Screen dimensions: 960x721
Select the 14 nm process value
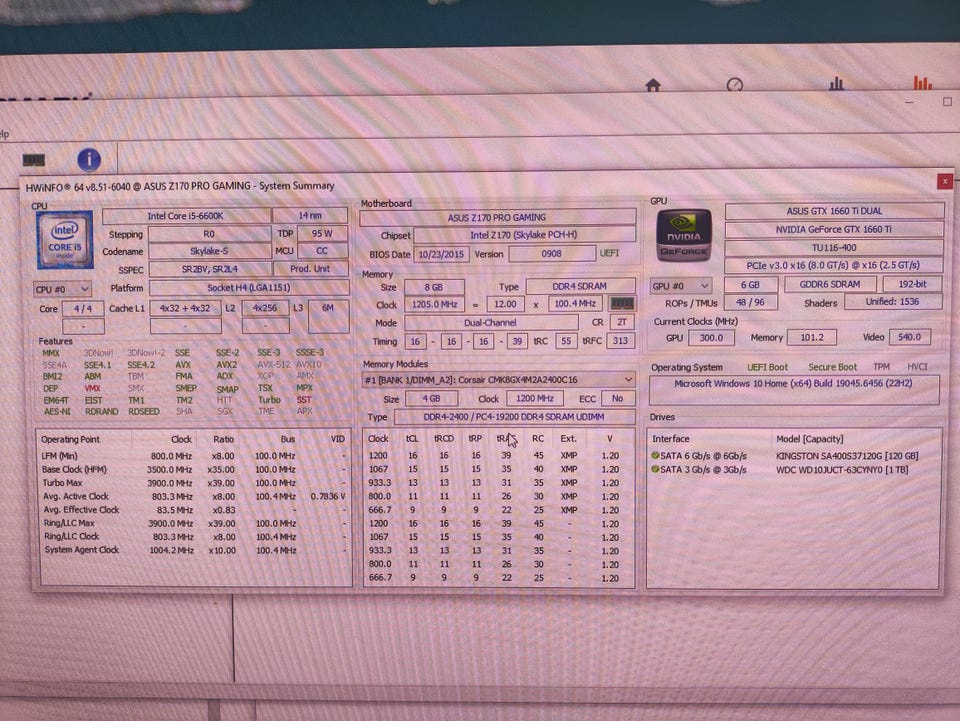click(310, 215)
